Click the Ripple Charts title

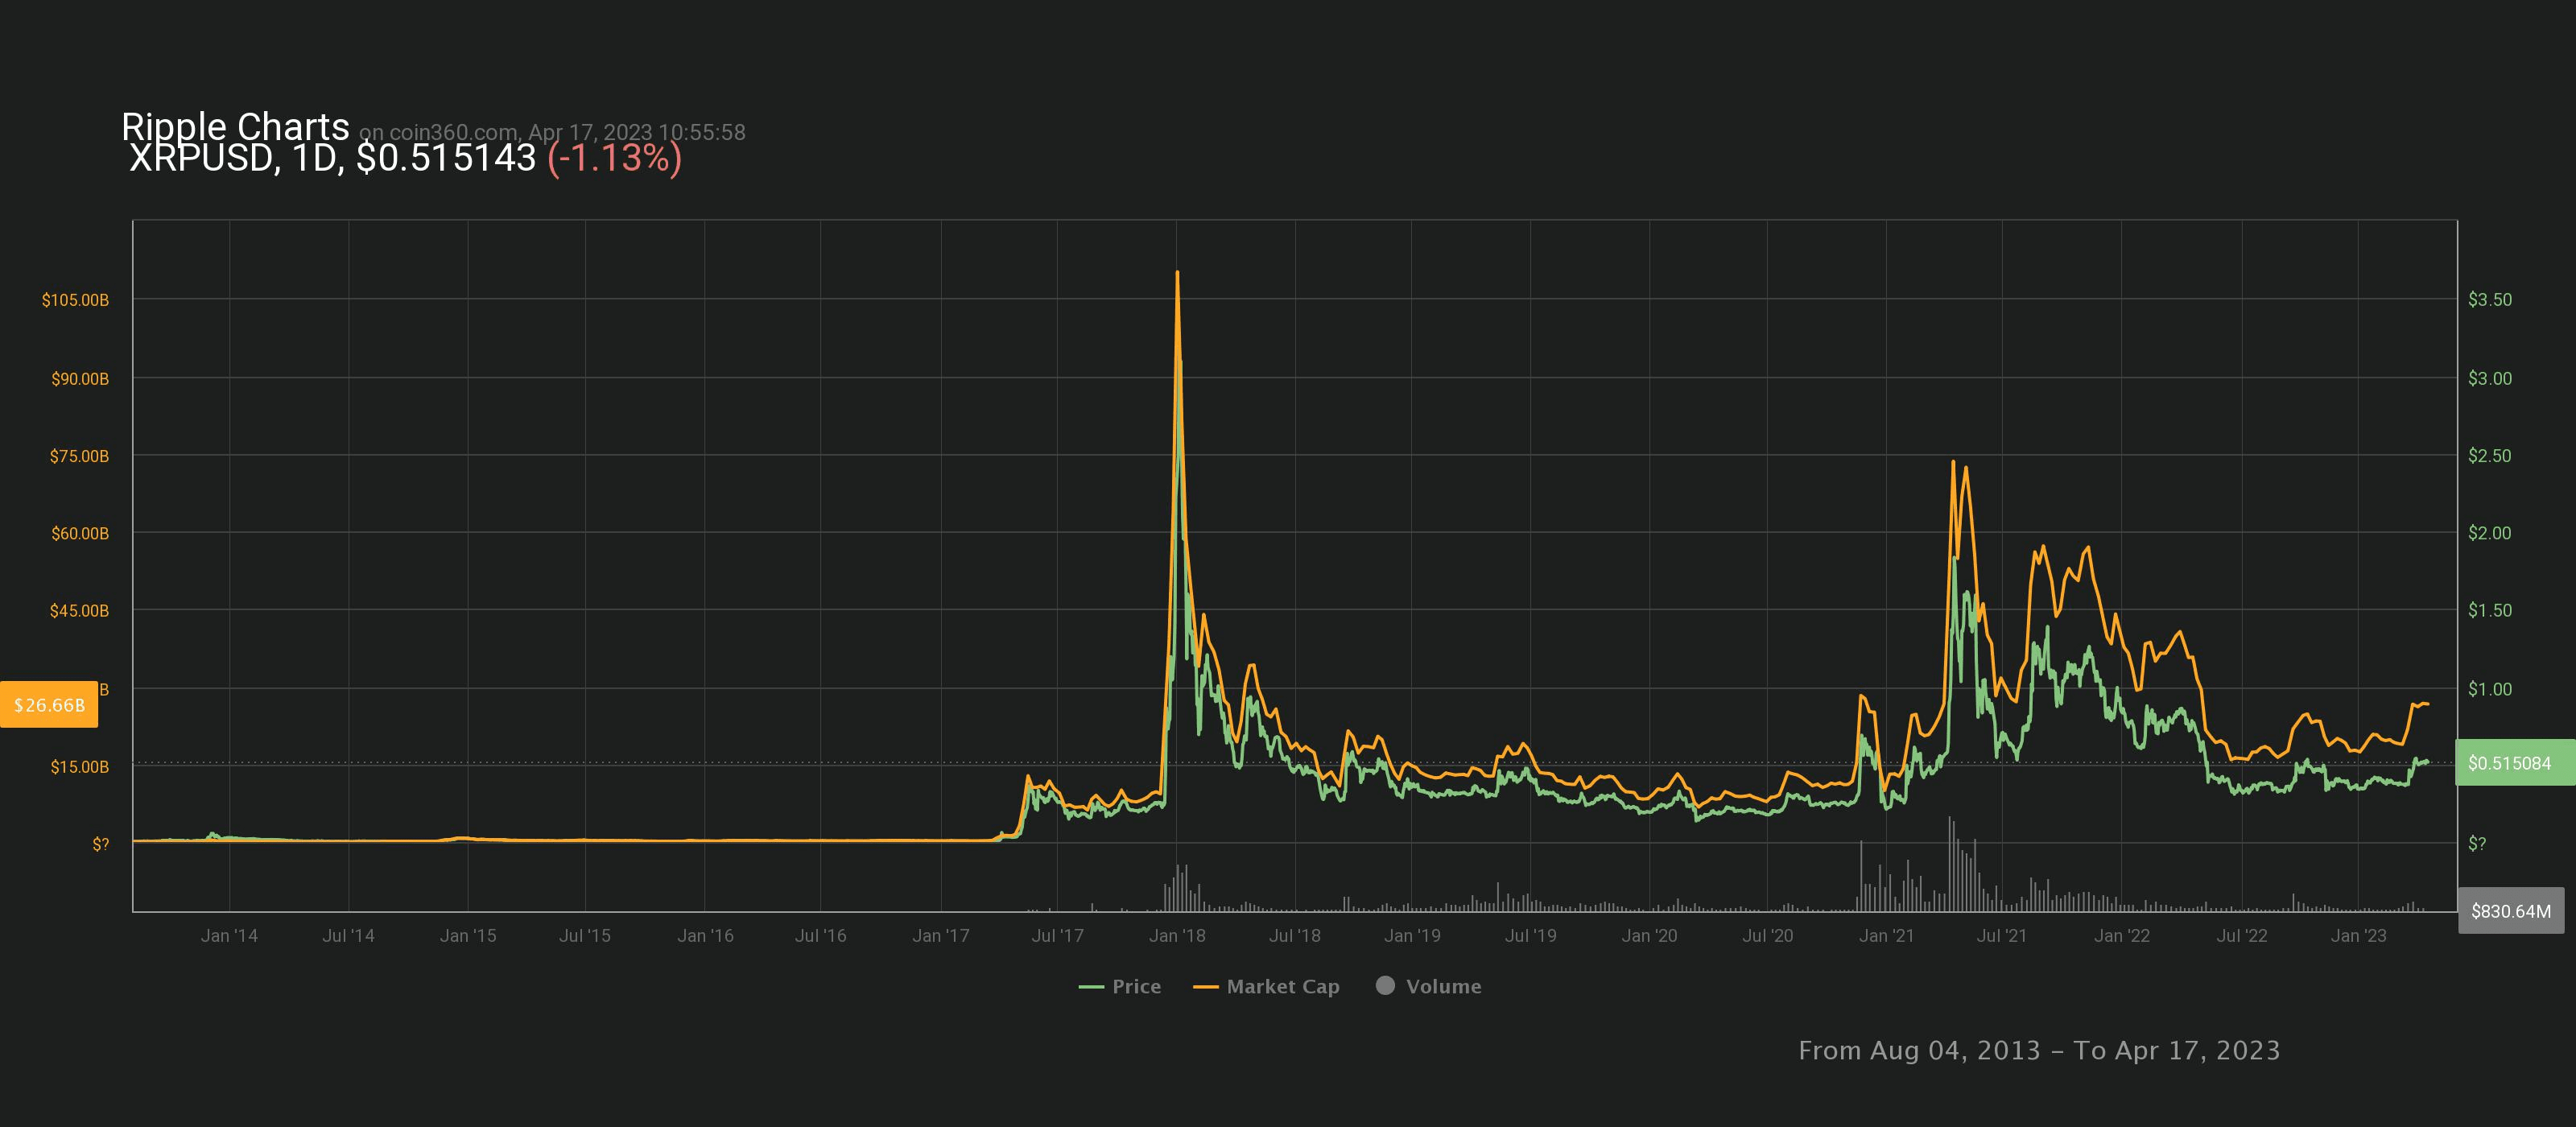pos(235,127)
